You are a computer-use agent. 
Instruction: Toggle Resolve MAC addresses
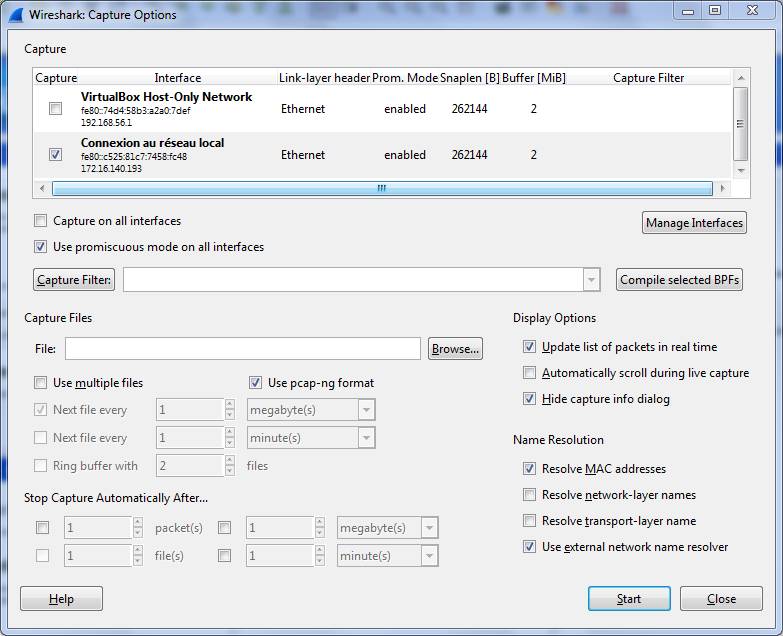coord(529,468)
